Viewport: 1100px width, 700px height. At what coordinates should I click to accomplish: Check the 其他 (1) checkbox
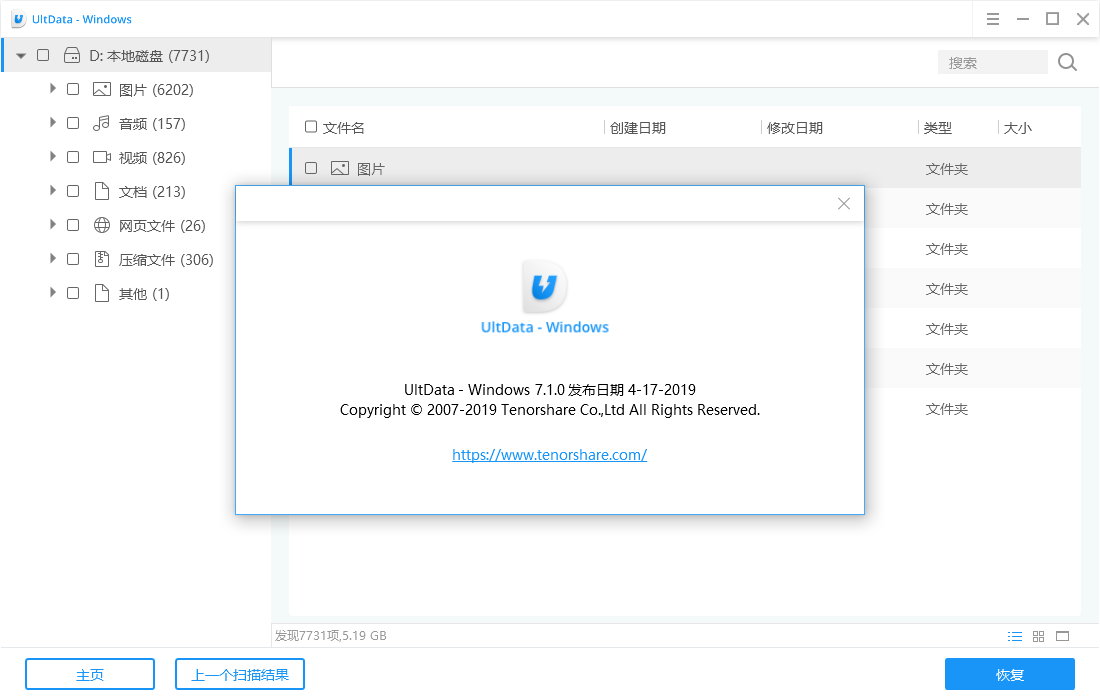(x=73, y=293)
